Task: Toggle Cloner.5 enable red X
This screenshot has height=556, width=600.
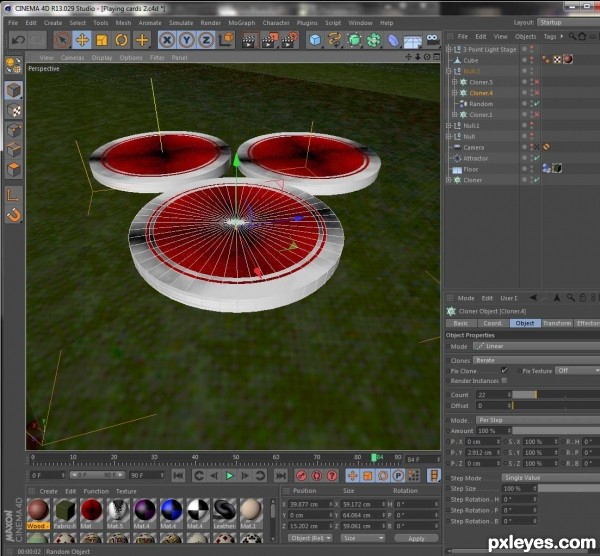Action: [x=537, y=82]
